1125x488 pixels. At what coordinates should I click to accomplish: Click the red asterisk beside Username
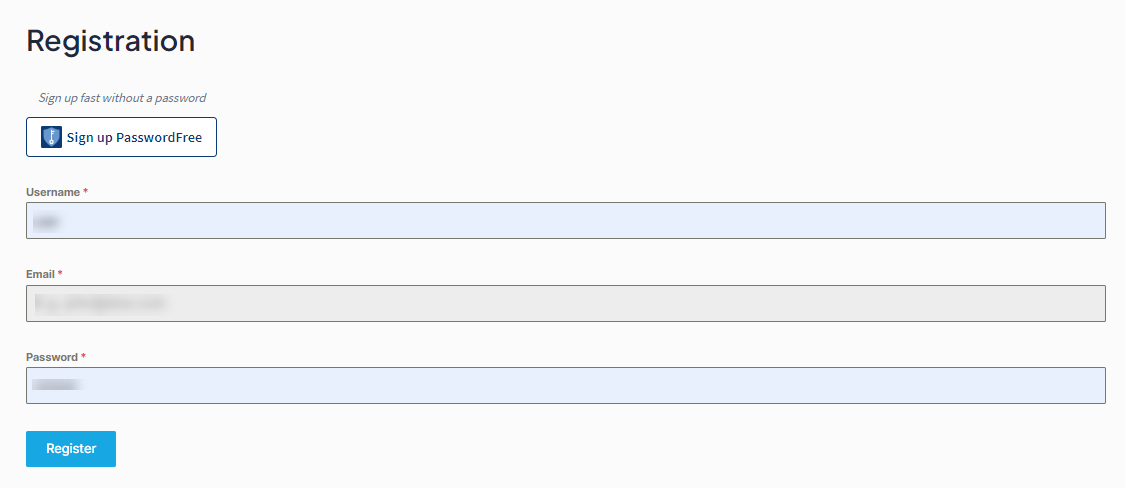(x=86, y=191)
